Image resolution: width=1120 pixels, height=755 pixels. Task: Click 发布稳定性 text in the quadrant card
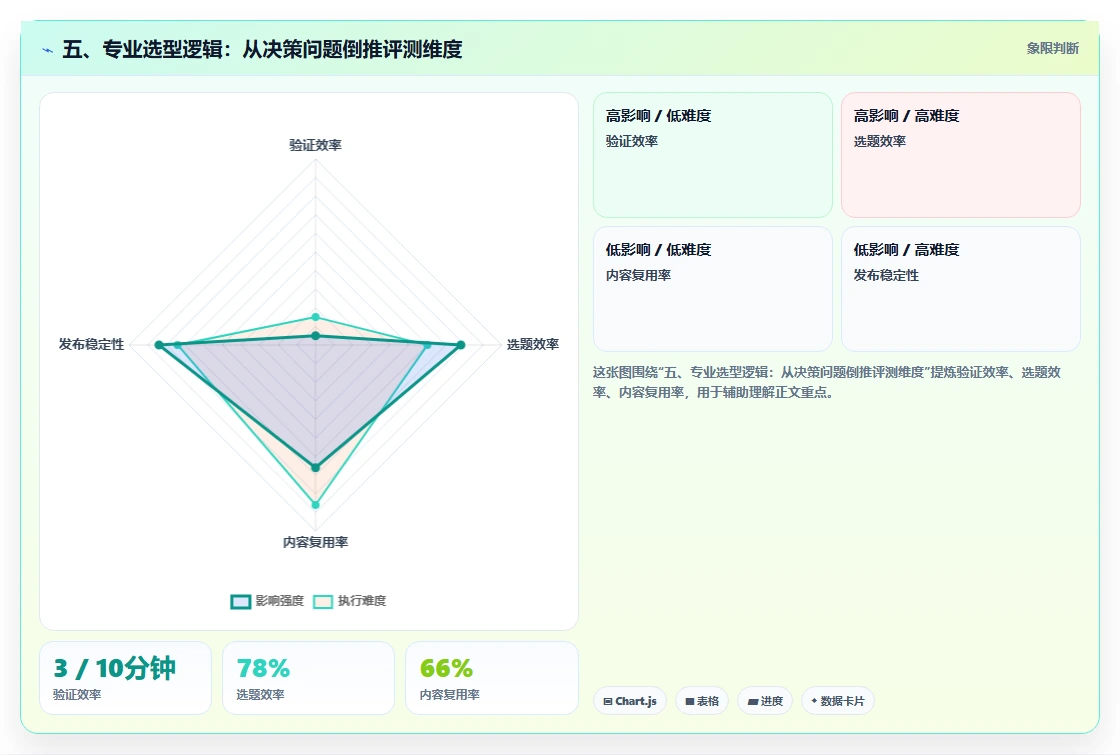(886, 275)
